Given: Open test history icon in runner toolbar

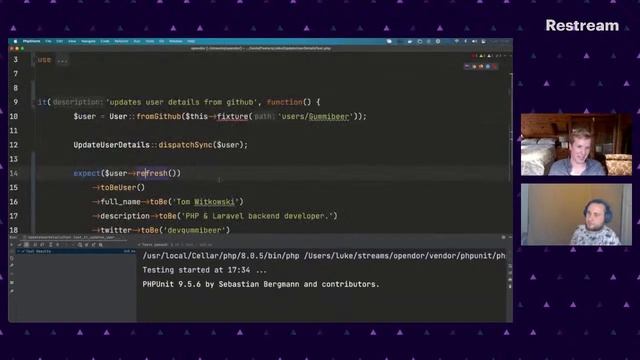Looking at the screenshot, I should (80, 245).
